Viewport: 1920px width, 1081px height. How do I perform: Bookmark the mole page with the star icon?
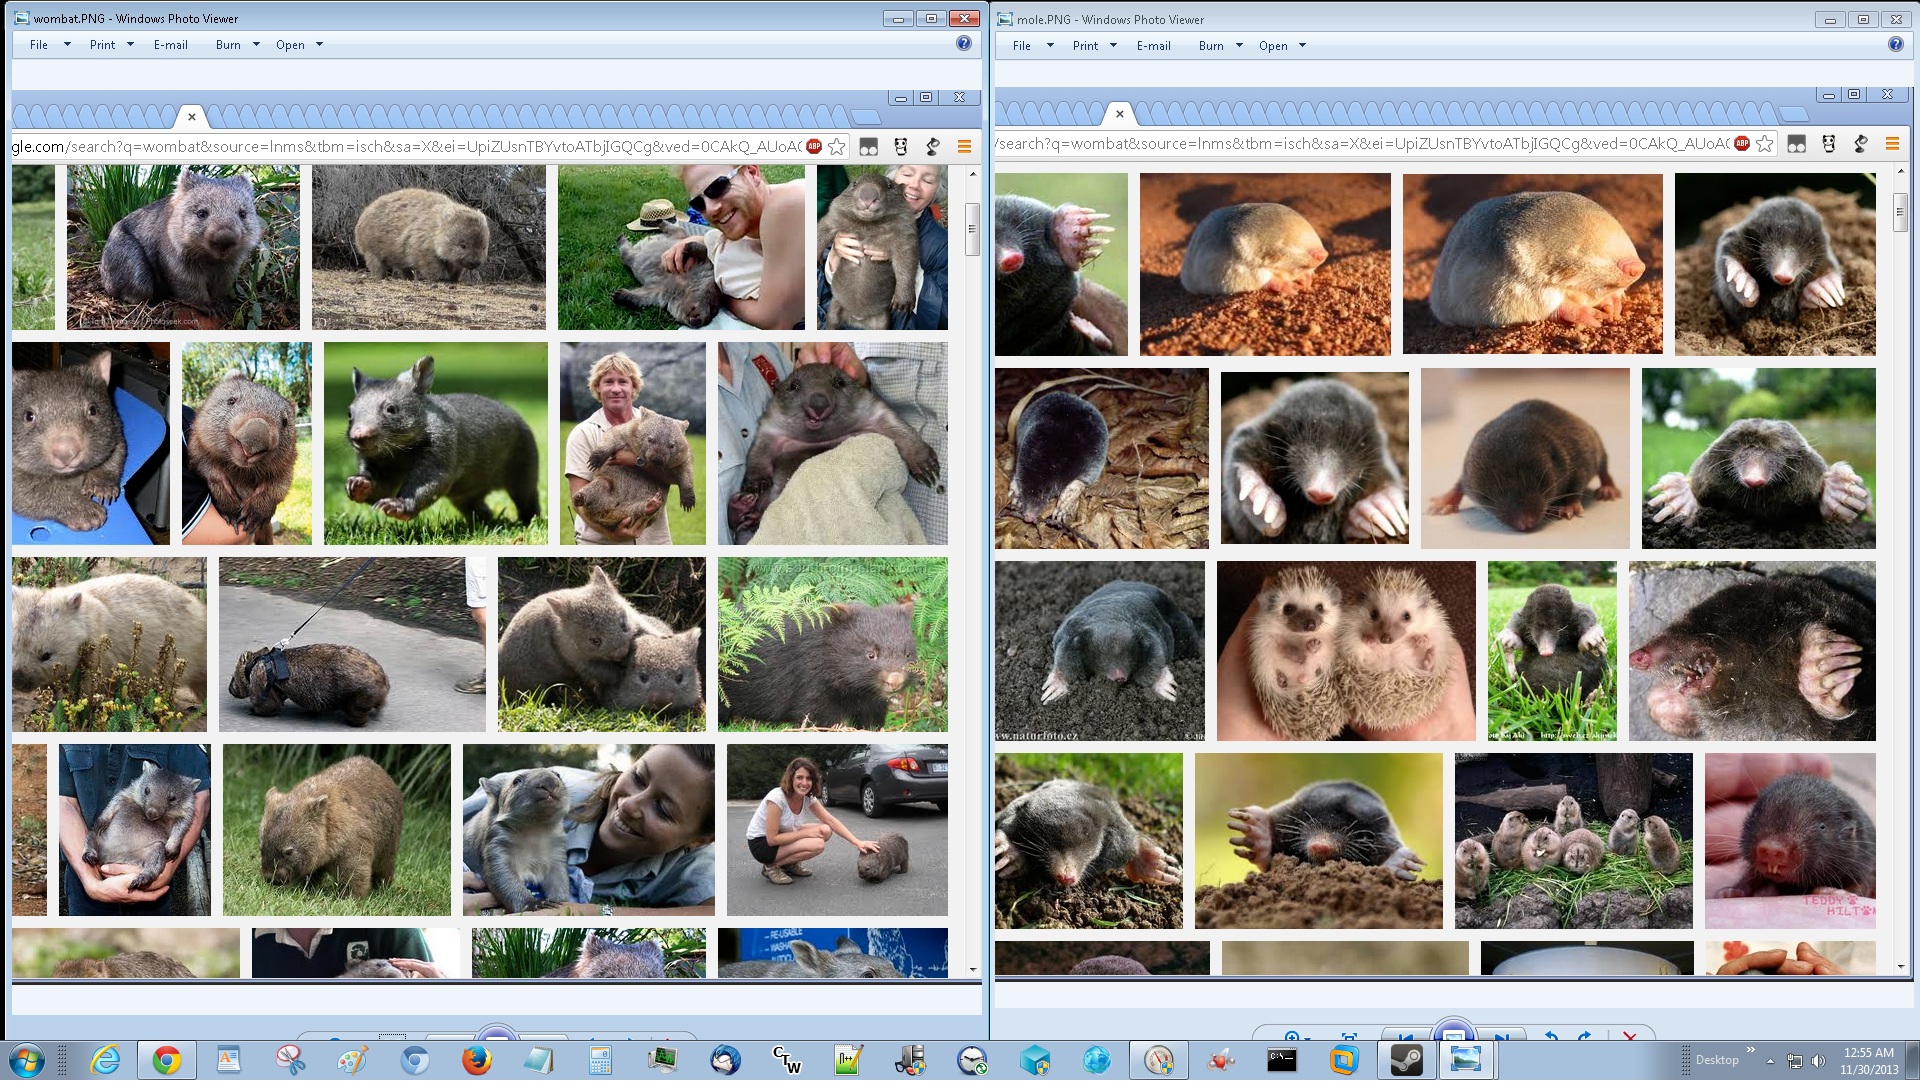coord(1765,144)
